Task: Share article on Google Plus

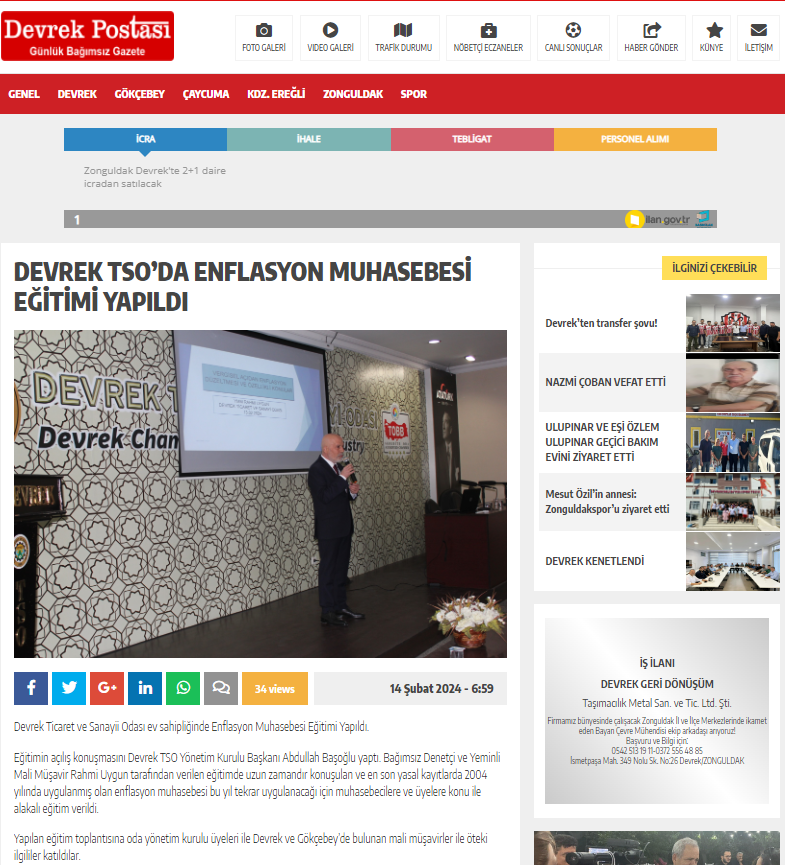Action: (x=107, y=688)
